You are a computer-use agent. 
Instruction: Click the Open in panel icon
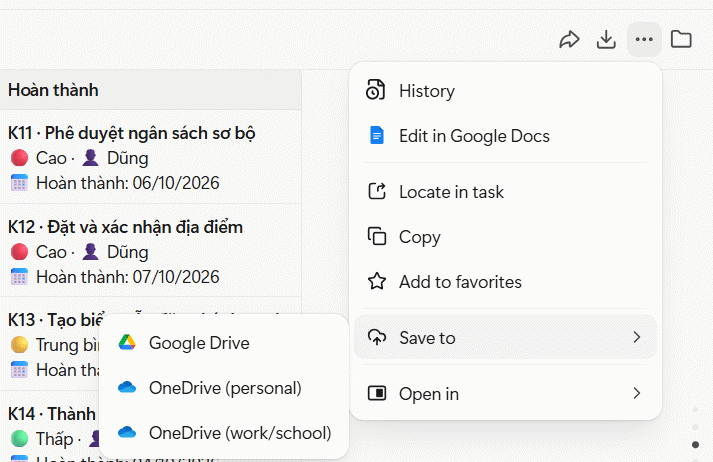377,393
